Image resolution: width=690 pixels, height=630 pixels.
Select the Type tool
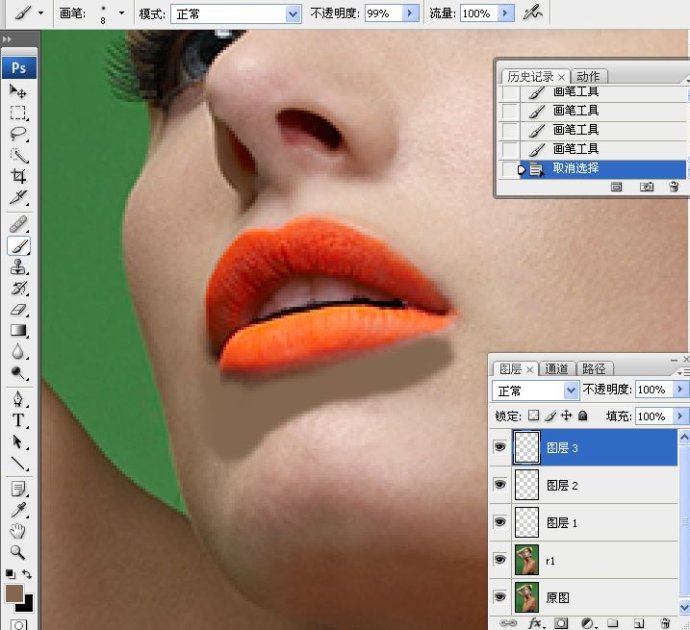pos(18,420)
